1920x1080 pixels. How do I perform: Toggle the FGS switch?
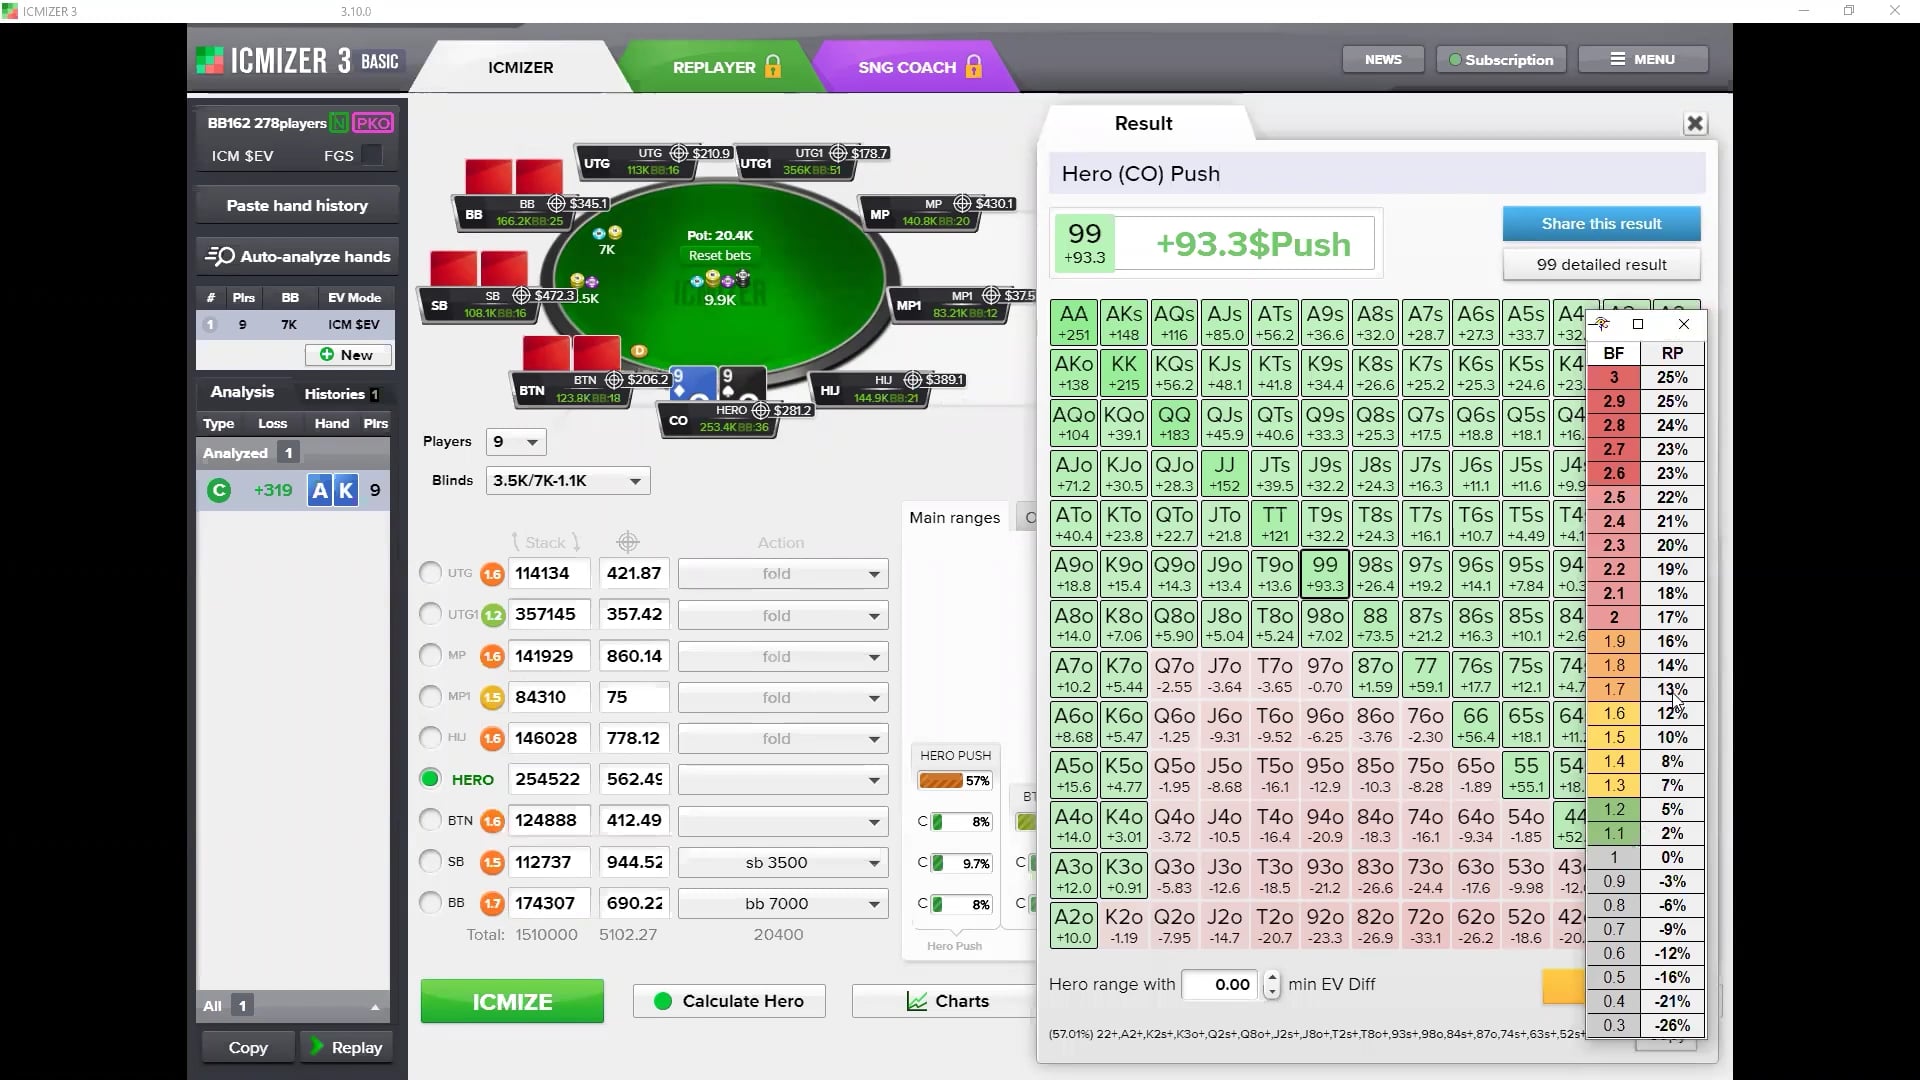[371, 156]
